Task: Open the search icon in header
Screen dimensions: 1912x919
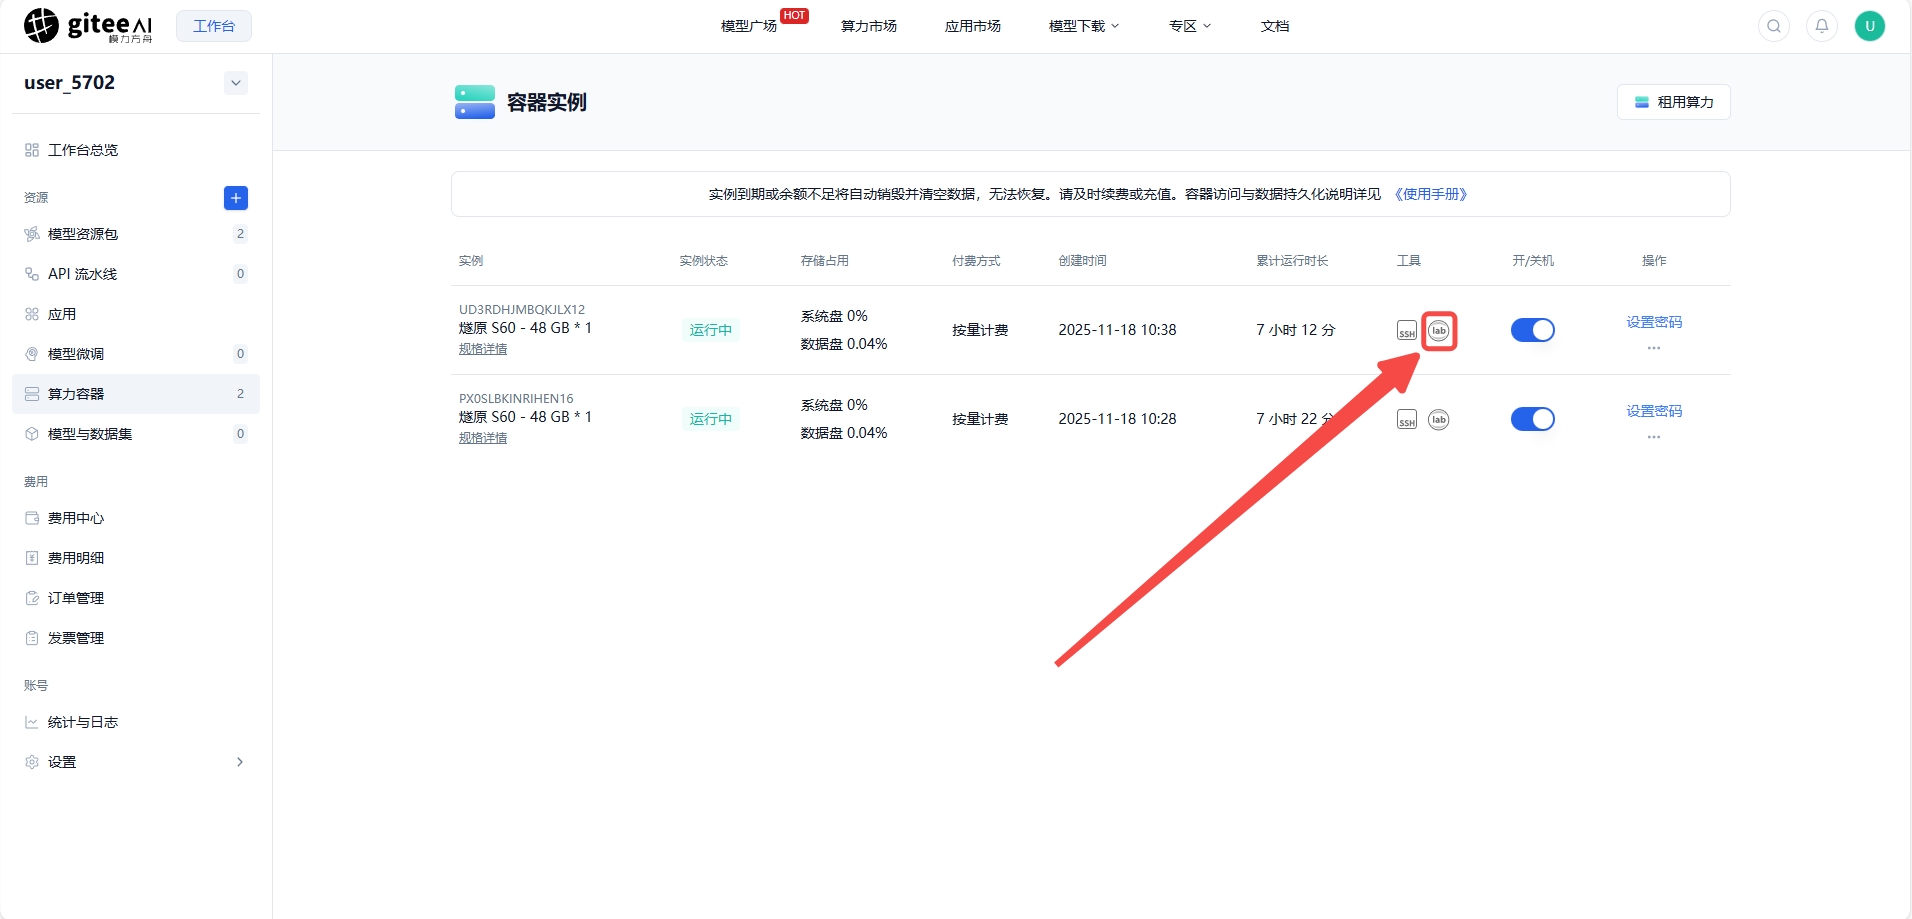Action: 1774,26
